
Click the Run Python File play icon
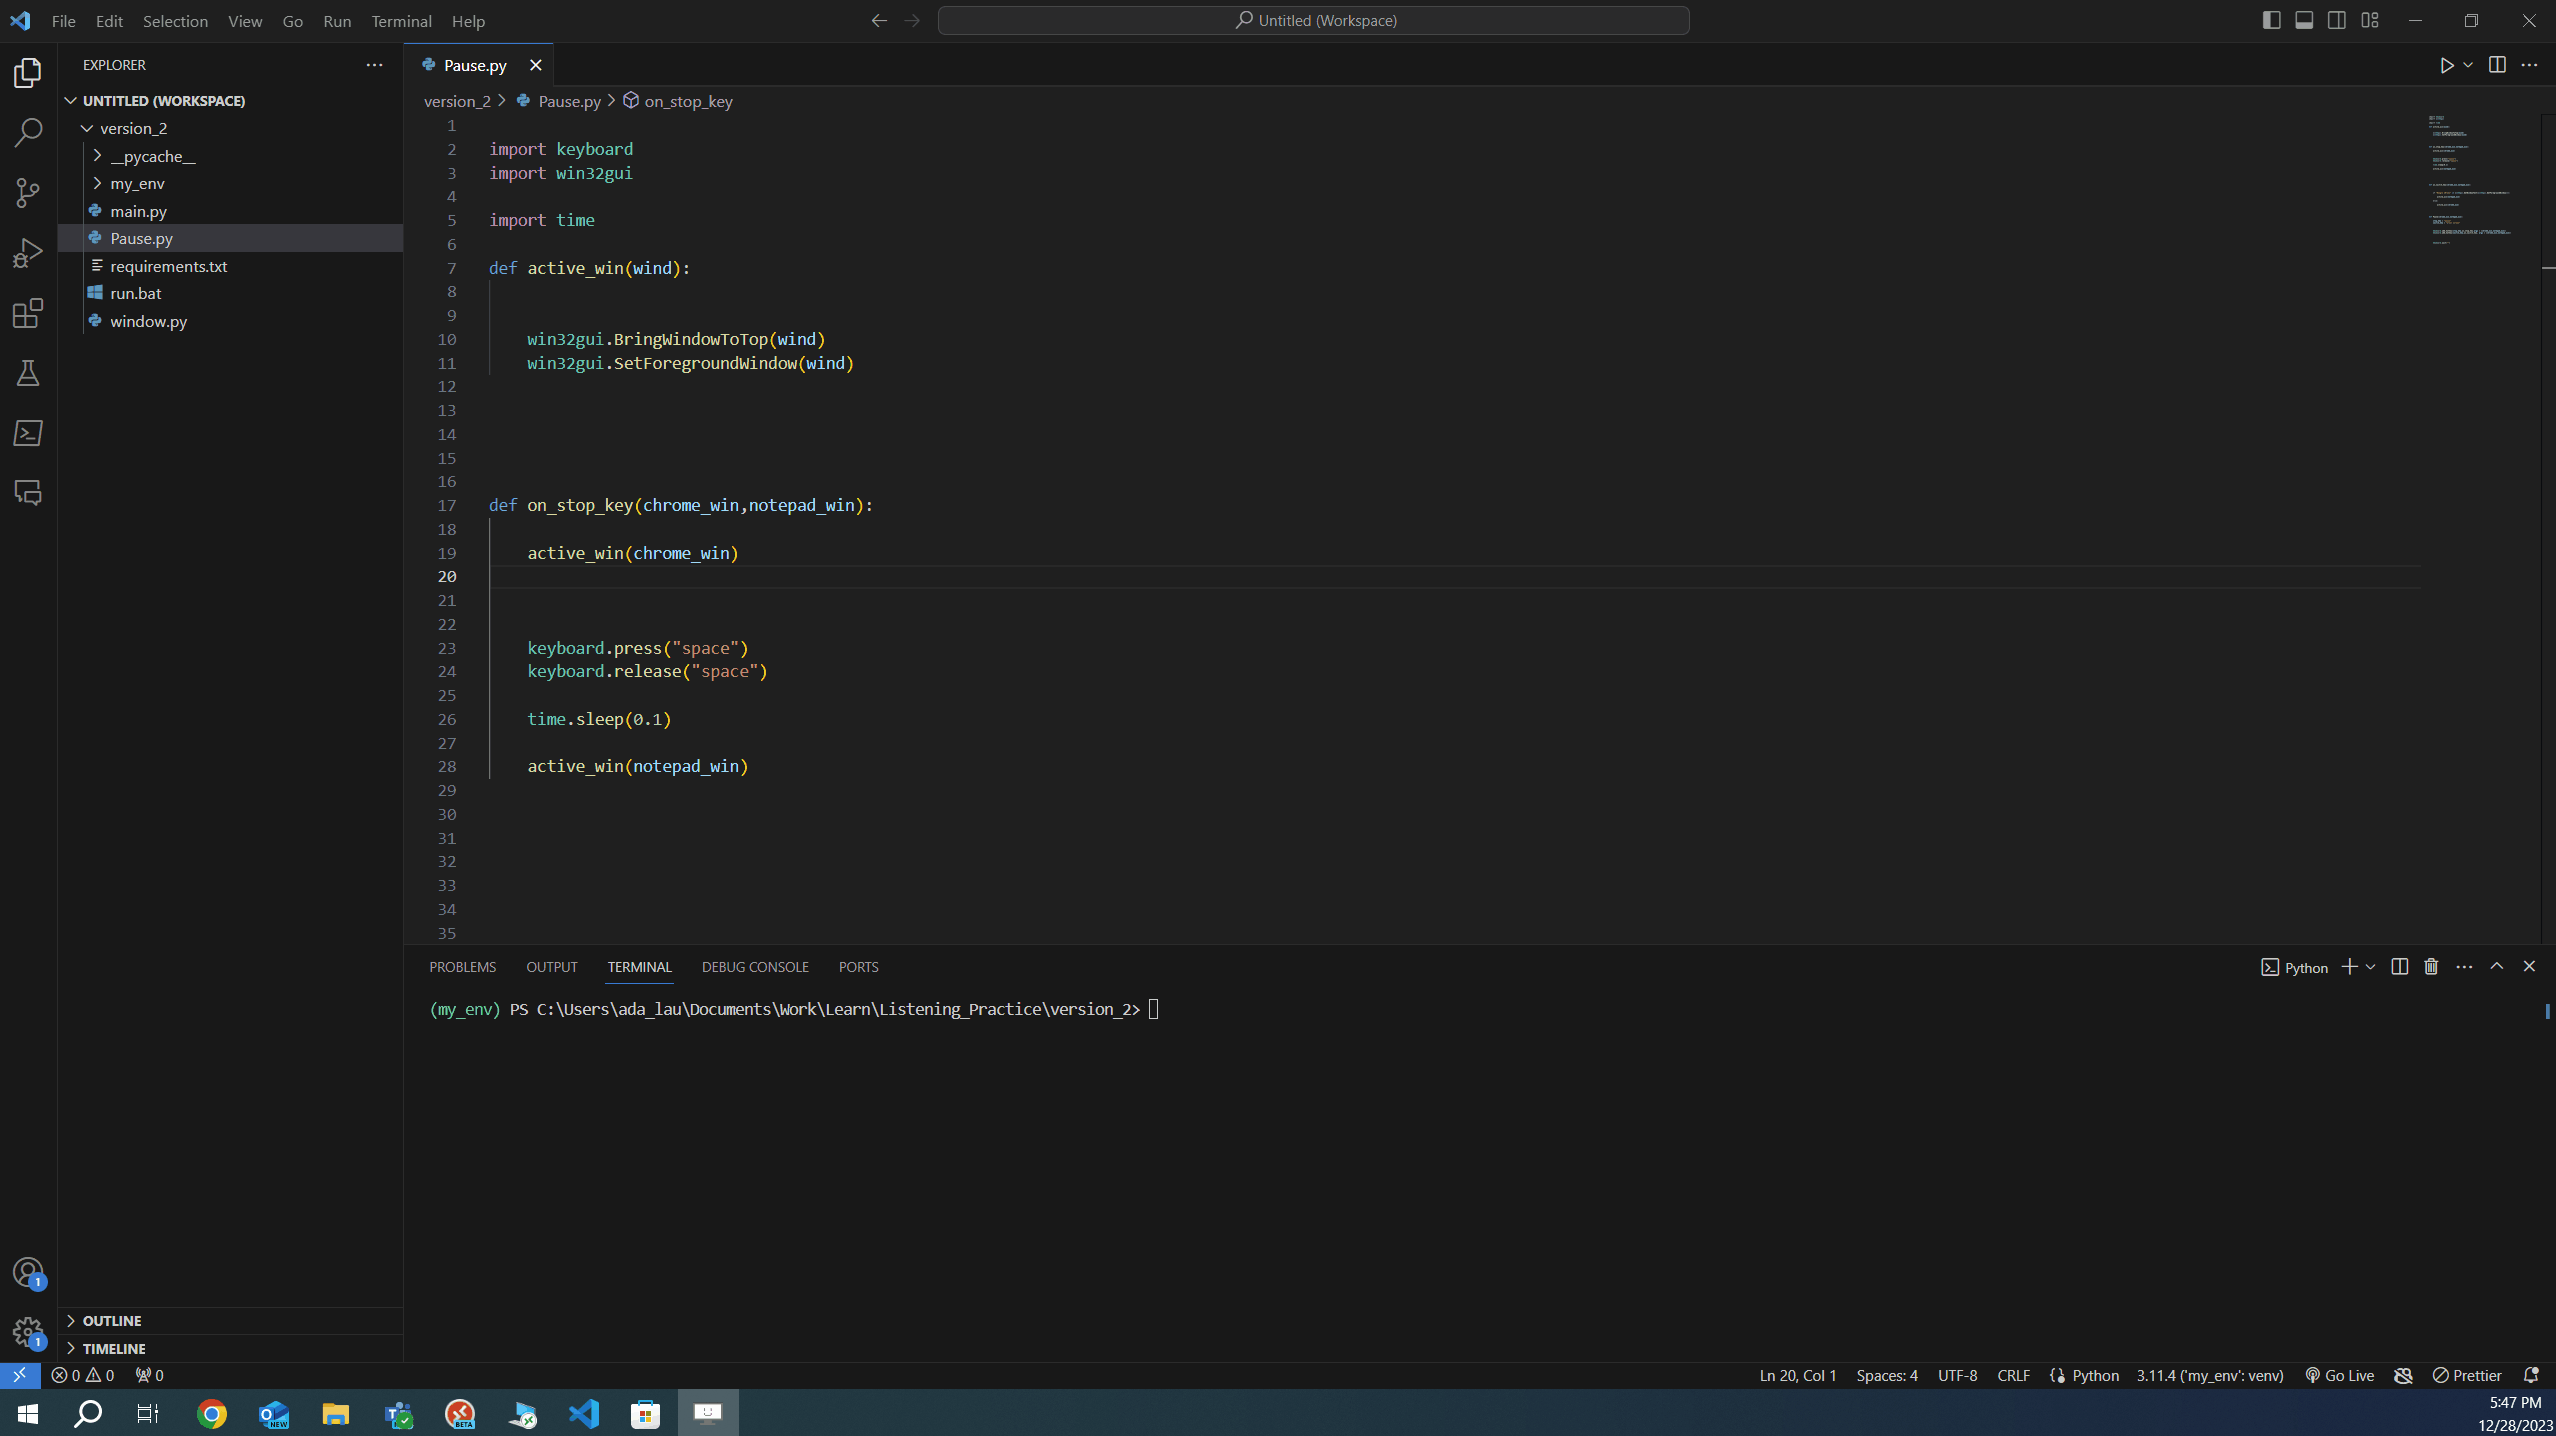coord(2447,64)
